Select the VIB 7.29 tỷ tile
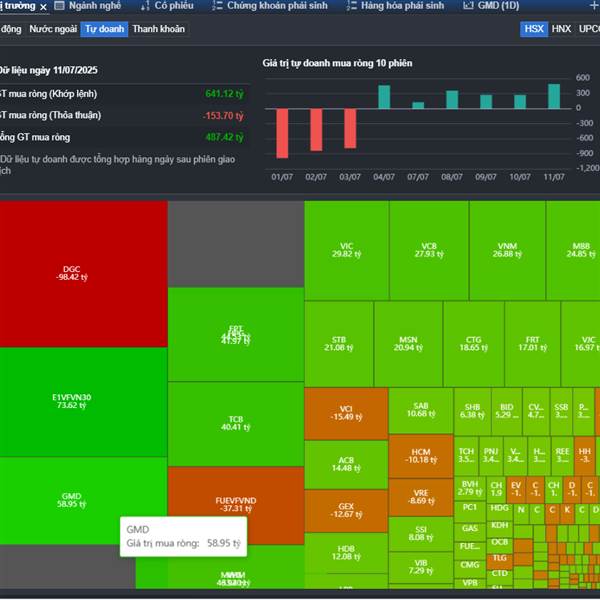The width and height of the screenshot is (600, 600). (421, 567)
